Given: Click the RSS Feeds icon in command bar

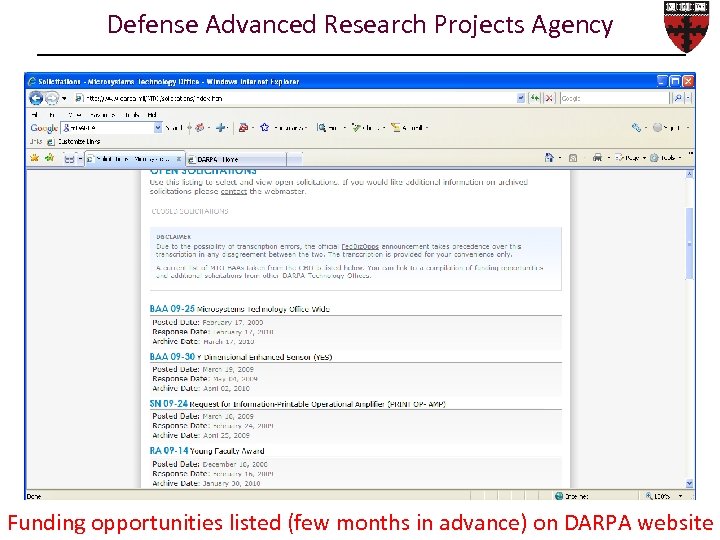Looking at the screenshot, I should point(573,158).
